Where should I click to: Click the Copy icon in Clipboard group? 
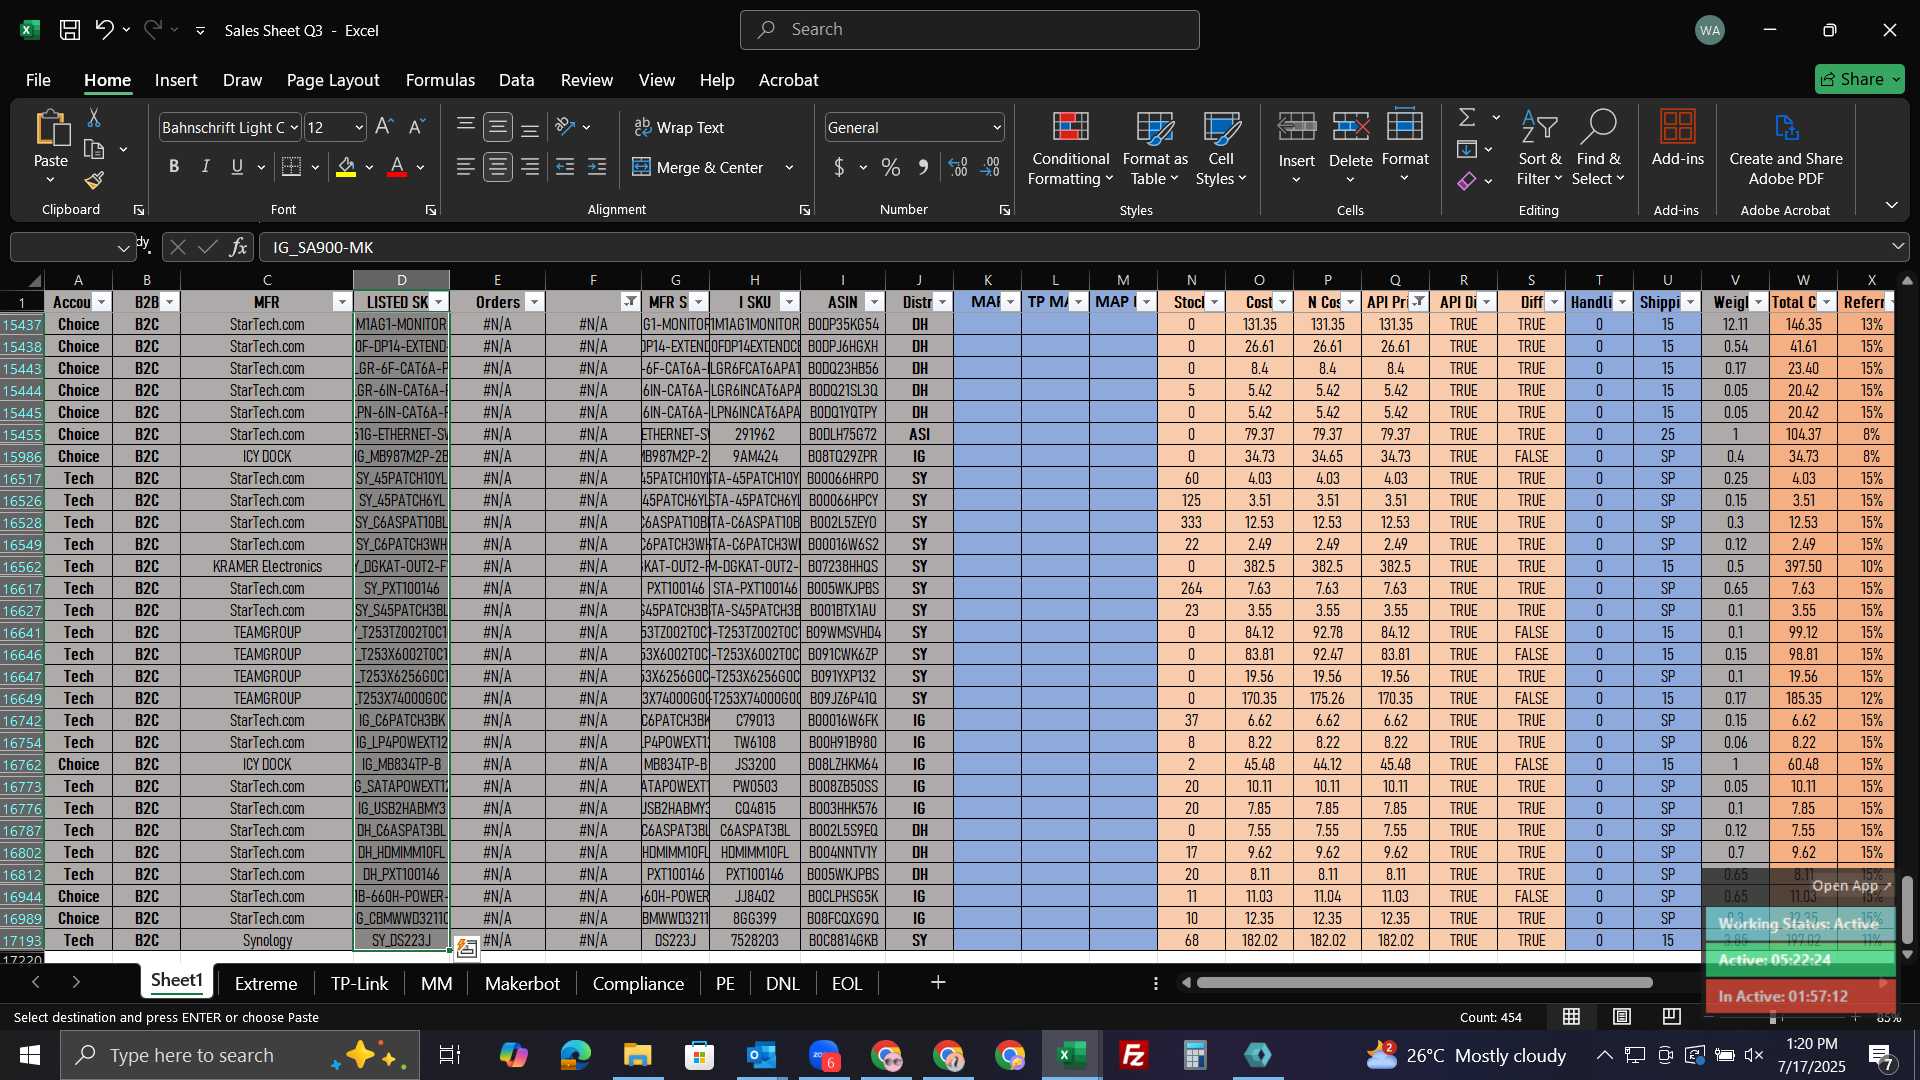point(94,150)
